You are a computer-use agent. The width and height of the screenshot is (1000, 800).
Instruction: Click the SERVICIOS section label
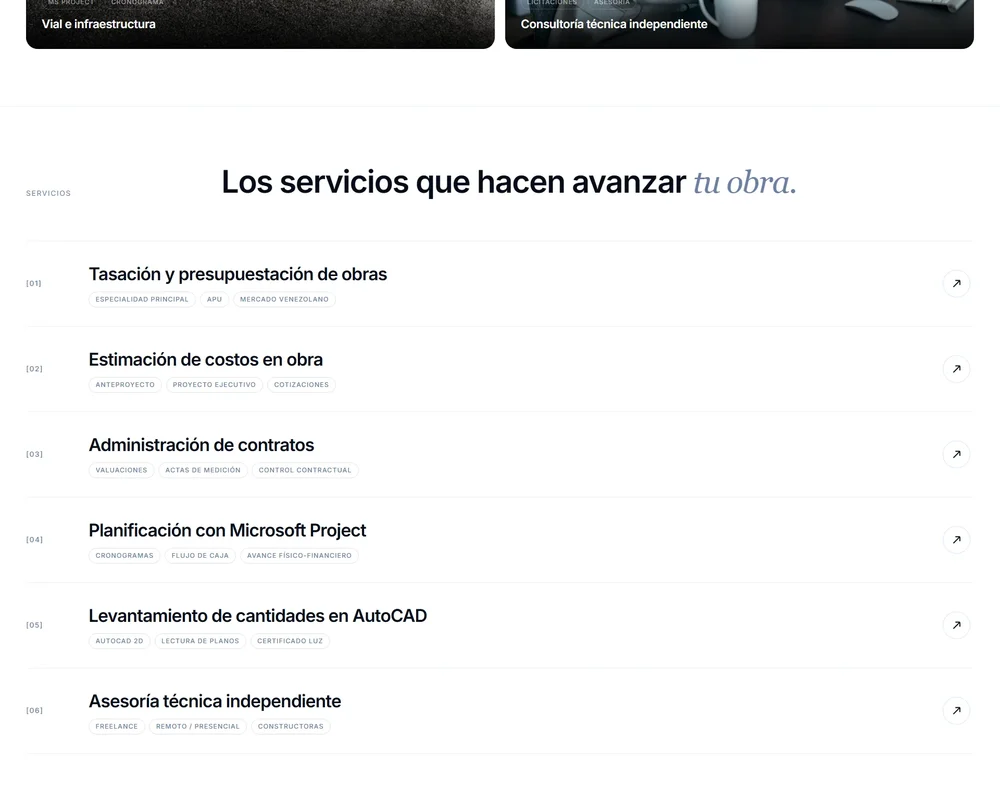(48, 193)
